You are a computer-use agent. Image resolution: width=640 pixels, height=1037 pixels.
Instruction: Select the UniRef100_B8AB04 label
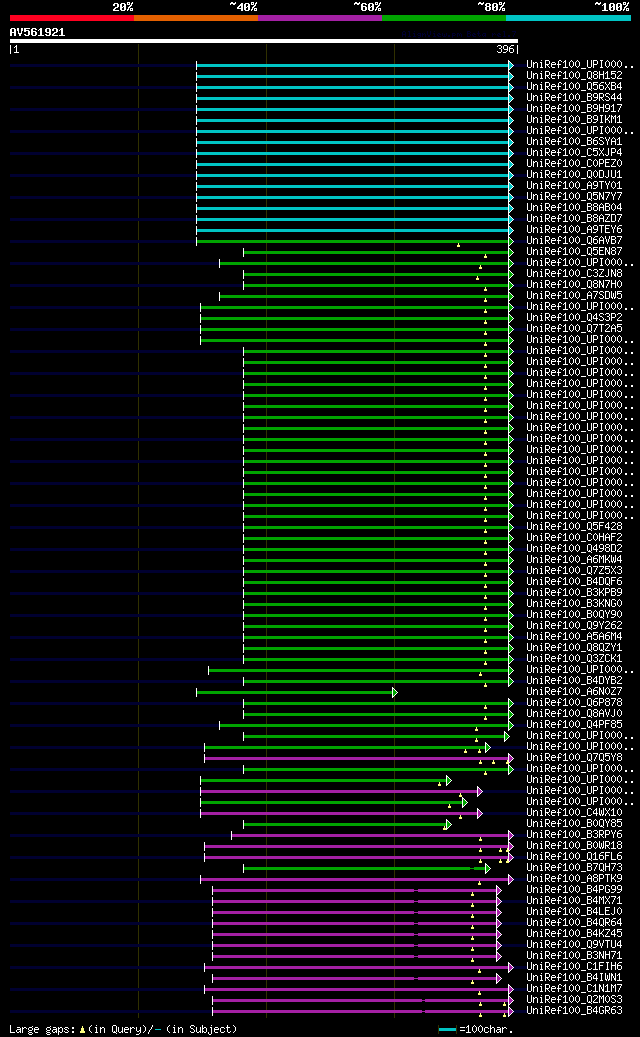pyautogui.click(x=574, y=208)
